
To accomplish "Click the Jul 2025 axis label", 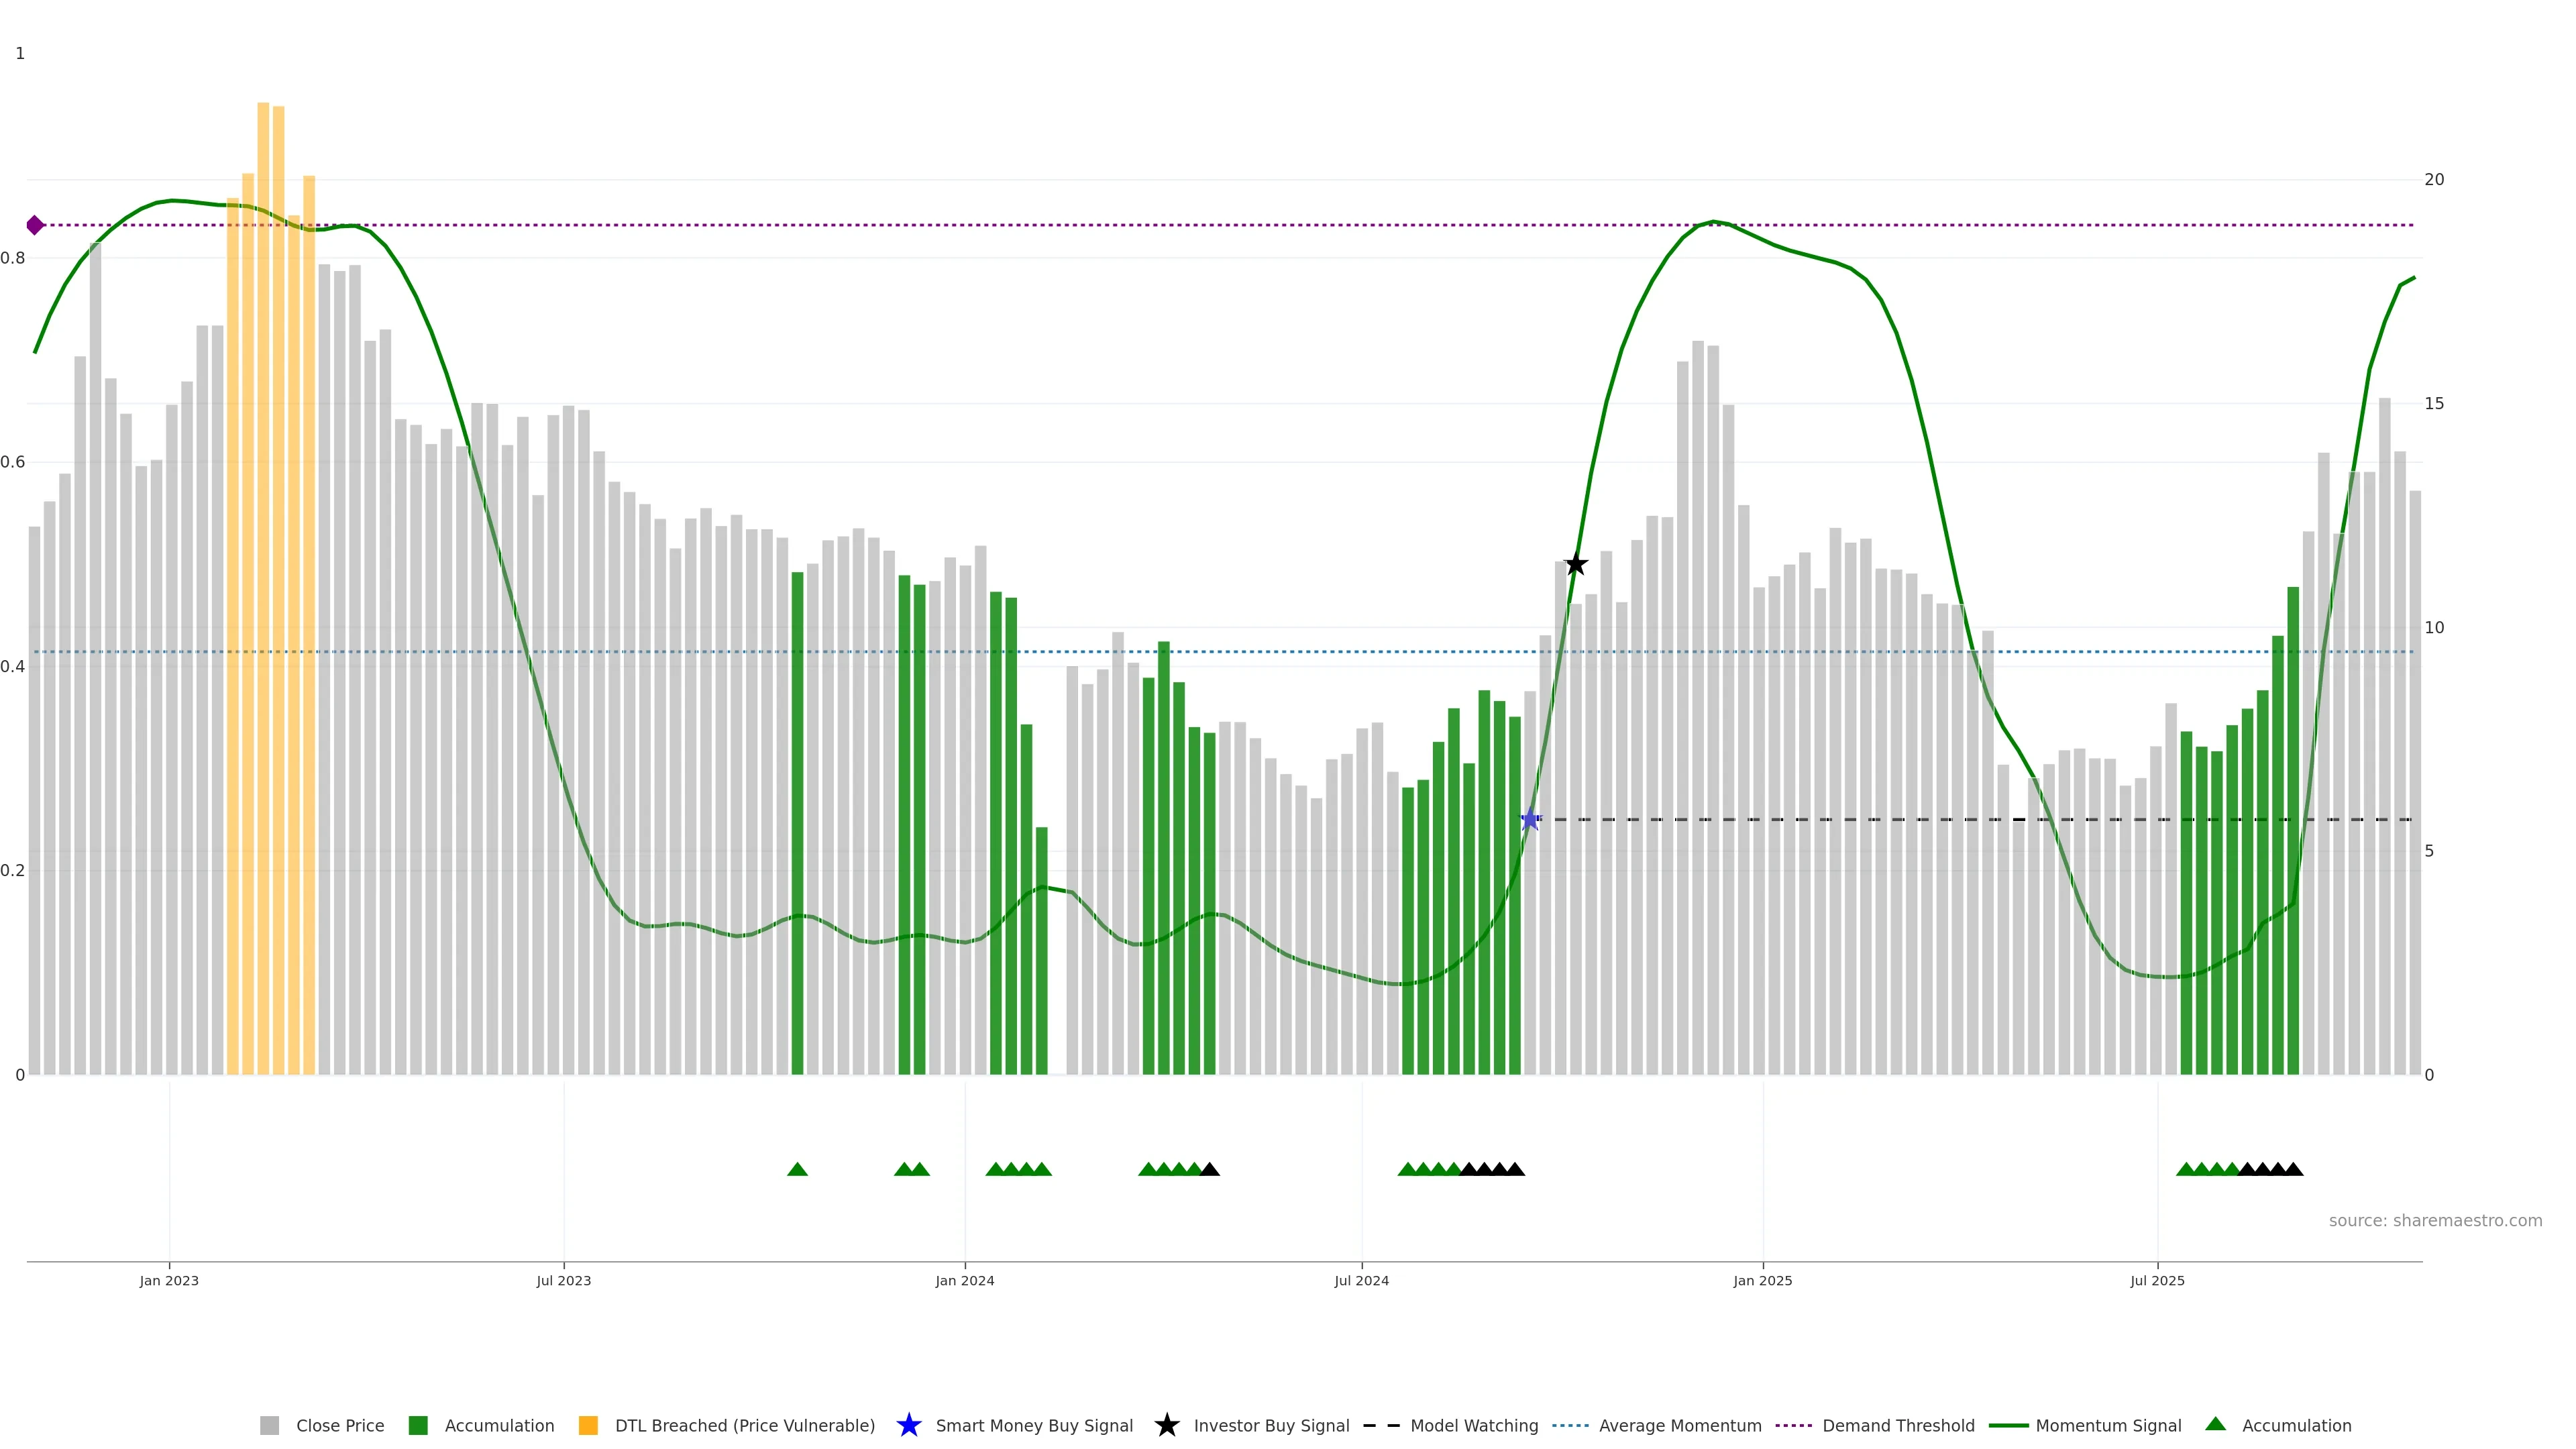I will pos(2157,1281).
